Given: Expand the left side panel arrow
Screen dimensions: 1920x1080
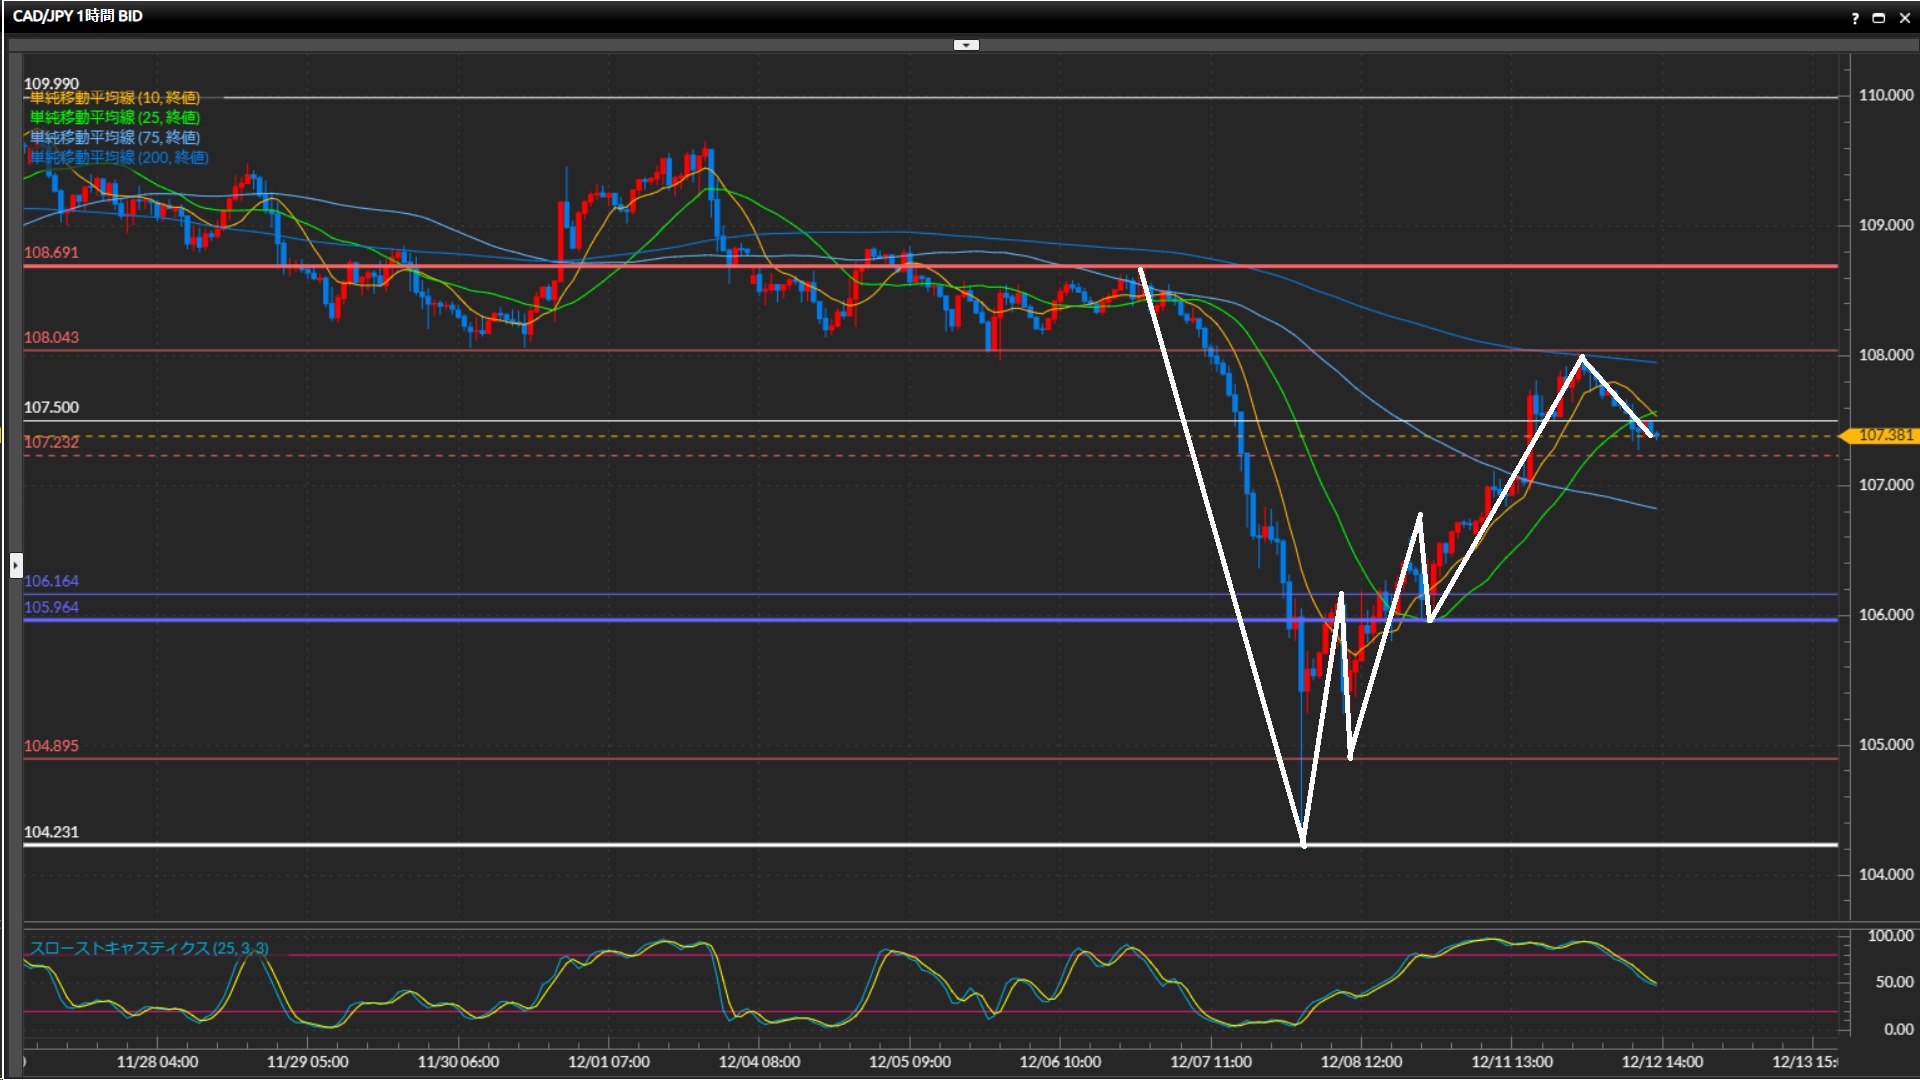Looking at the screenshot, I should (16, 566).
